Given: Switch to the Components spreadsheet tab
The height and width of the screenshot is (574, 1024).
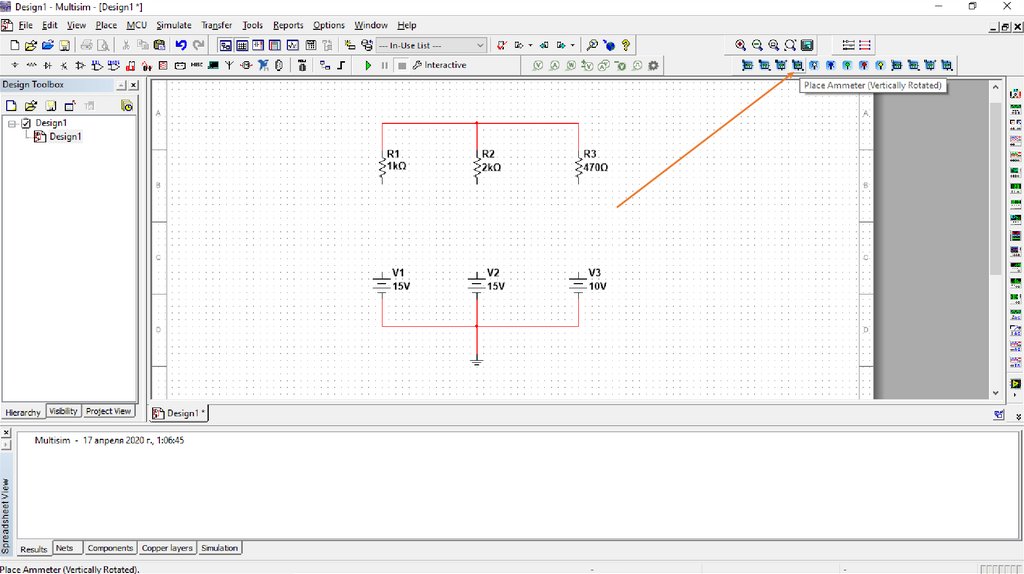Looking at the screenshot, I should tap(110, 548).
